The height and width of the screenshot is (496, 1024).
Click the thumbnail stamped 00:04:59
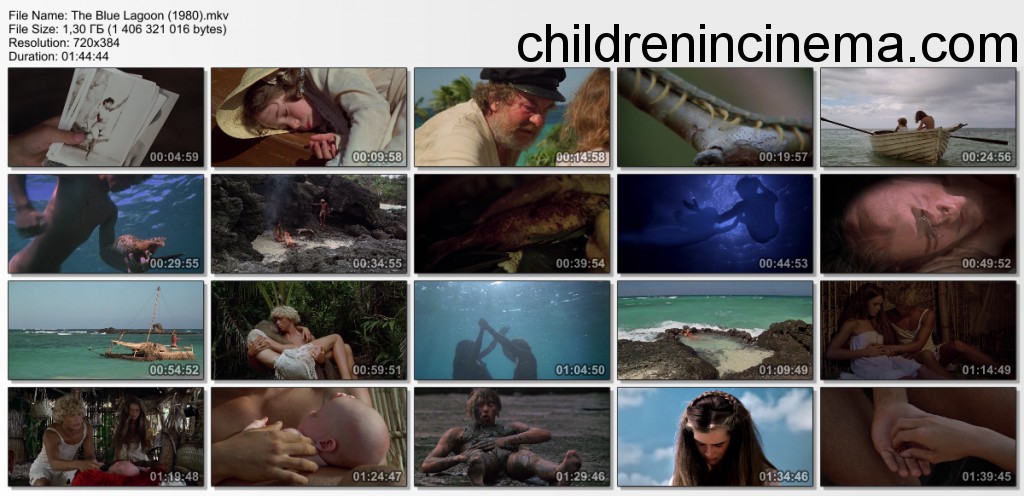[x=106, y=117]
